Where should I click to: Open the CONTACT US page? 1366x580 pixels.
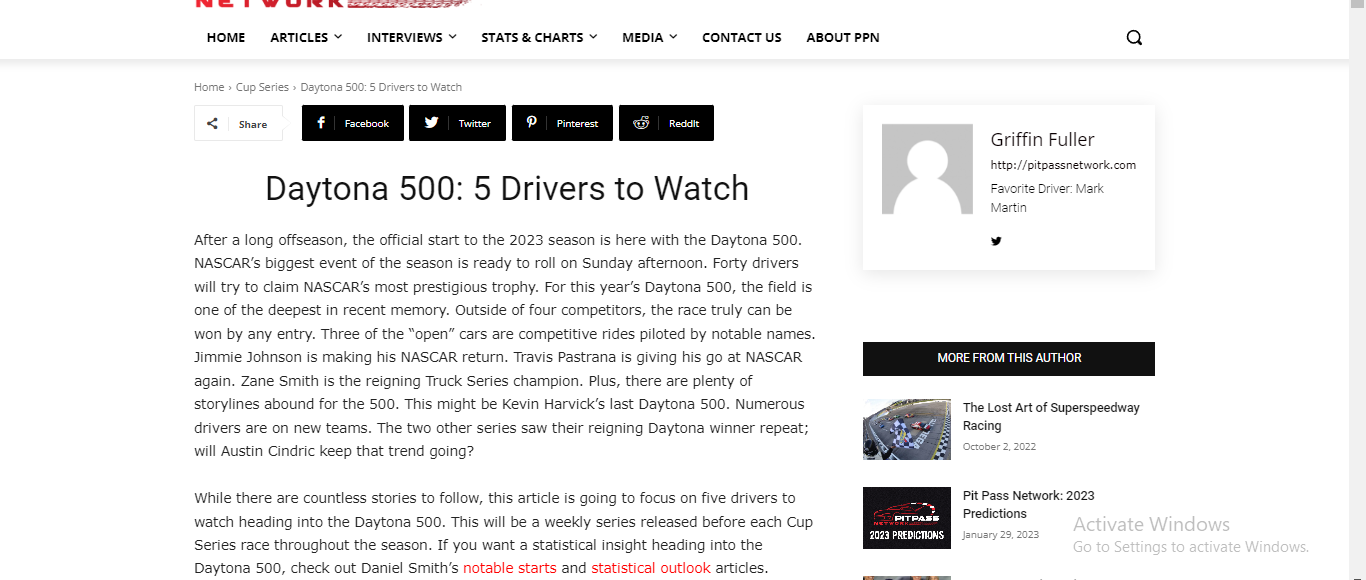click(742, 37)
